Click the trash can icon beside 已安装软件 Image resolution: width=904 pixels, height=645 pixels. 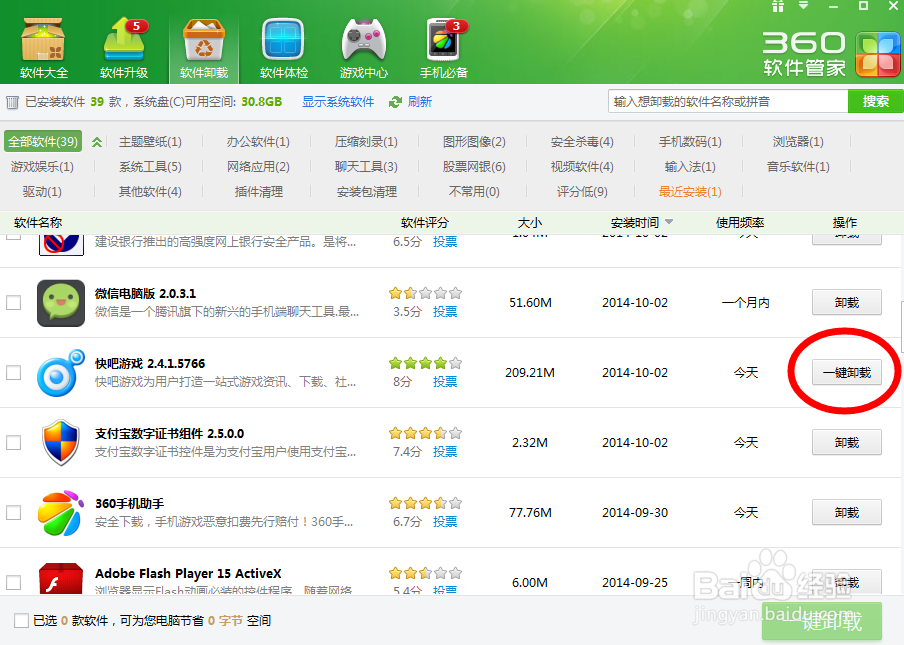pos(12,103)
